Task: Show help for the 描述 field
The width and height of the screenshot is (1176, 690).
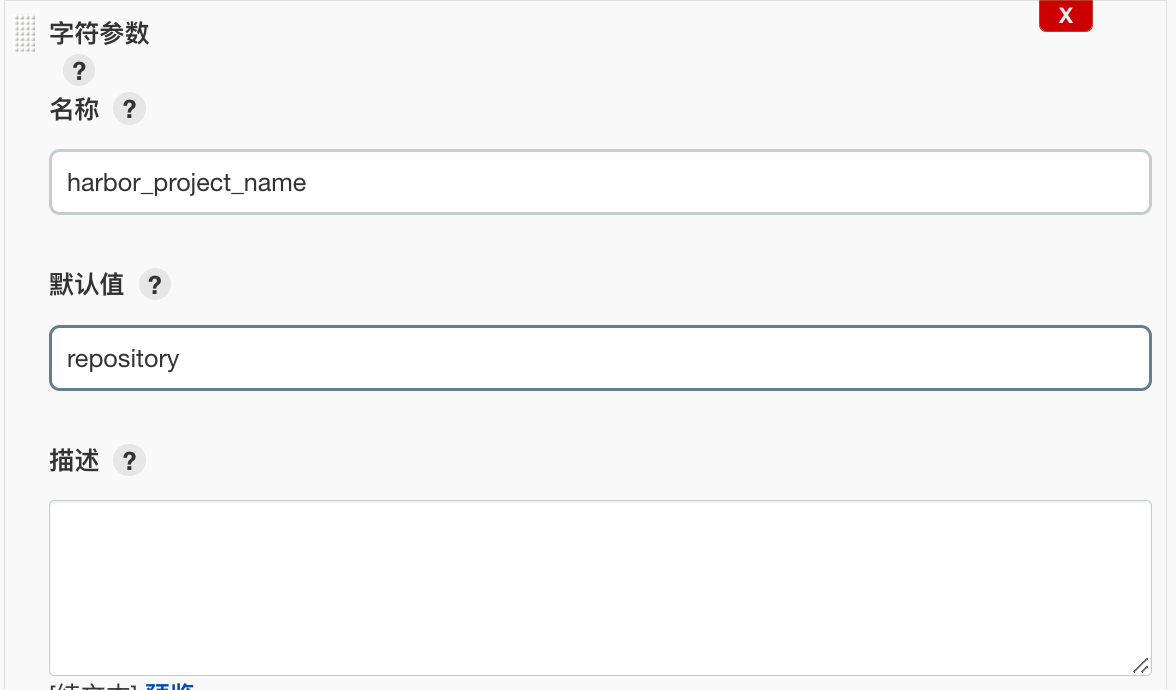Action: 129,461
